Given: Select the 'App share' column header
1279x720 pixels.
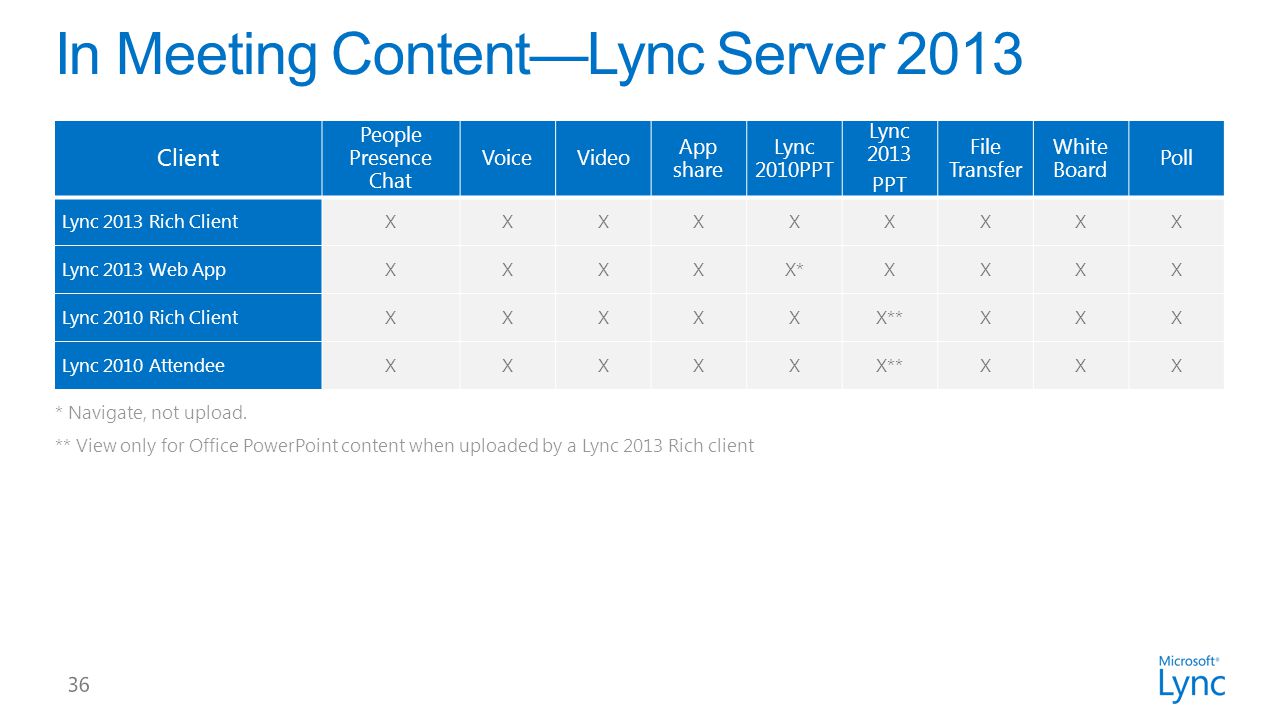Looking at the screenshot, I should 698,158.
